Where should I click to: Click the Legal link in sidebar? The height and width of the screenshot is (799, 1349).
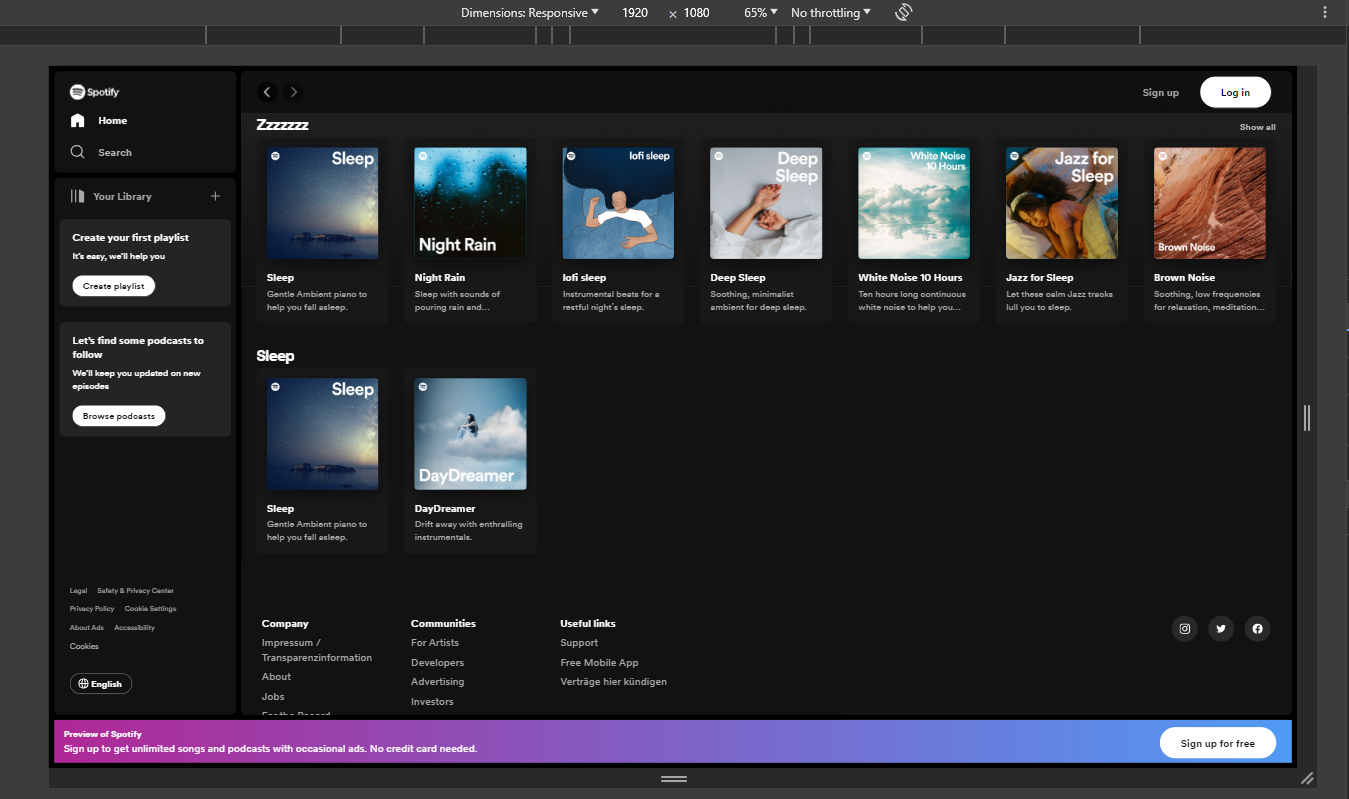coord(78,591)
